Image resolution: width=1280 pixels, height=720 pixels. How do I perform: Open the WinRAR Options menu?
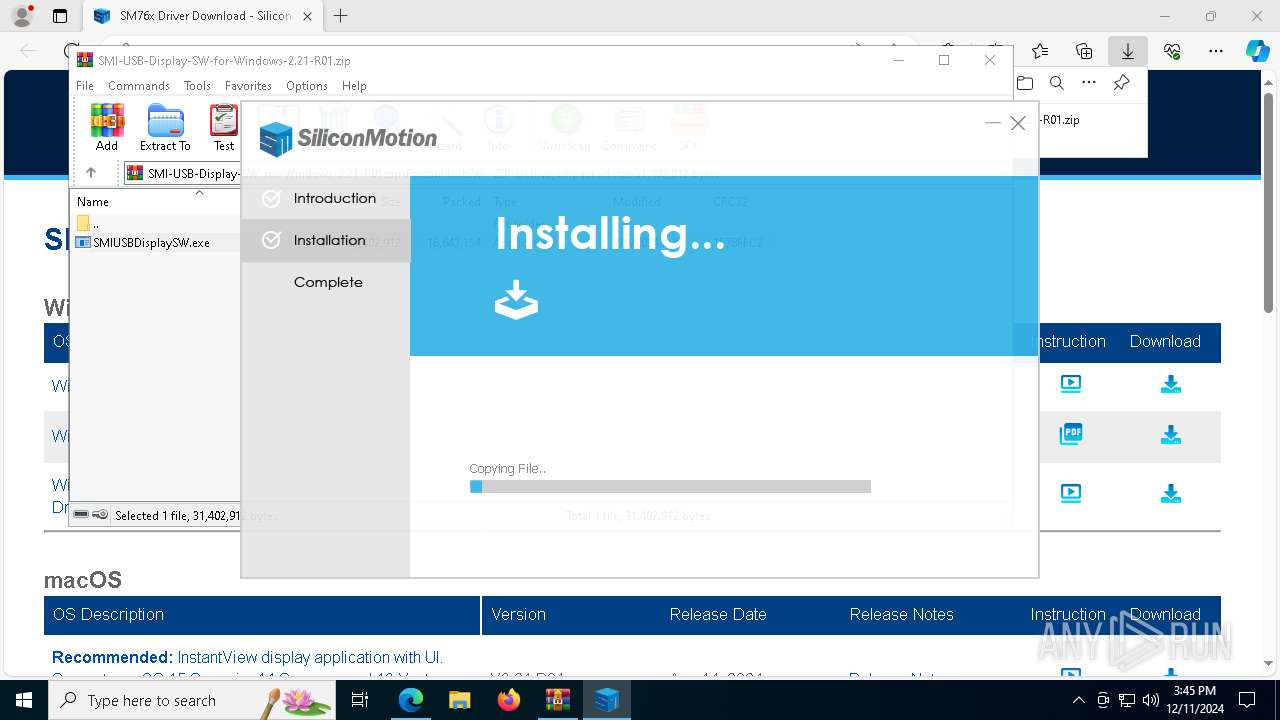307,86
